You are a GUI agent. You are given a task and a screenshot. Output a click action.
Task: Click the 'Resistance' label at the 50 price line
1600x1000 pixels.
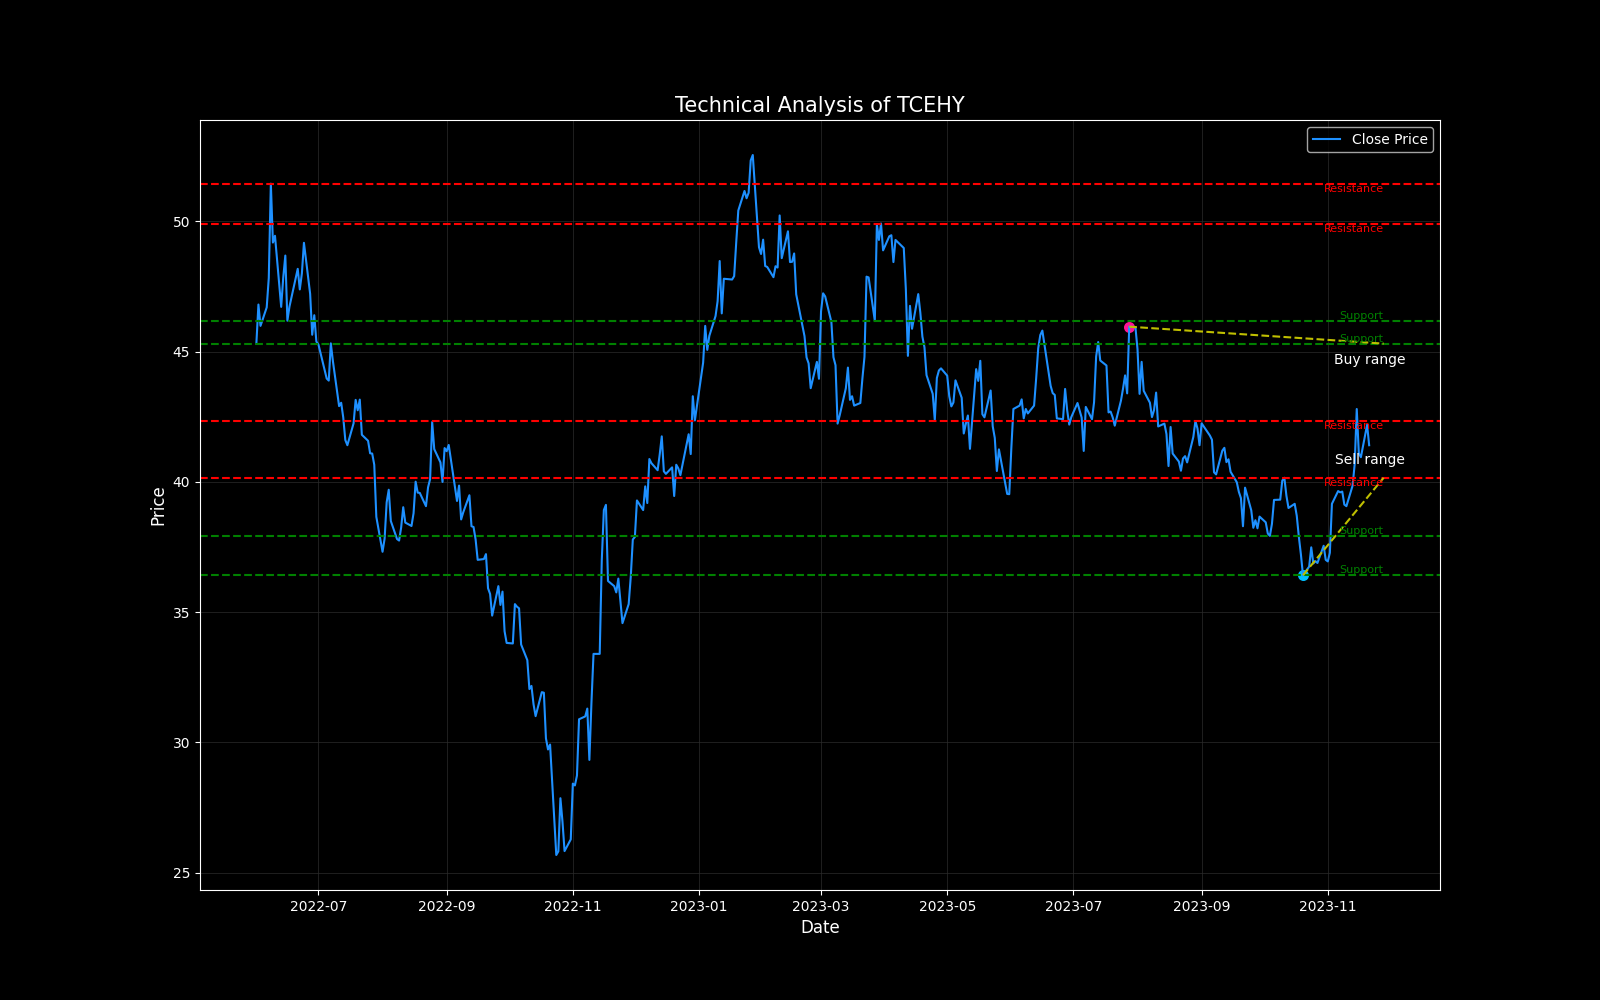1353,229
